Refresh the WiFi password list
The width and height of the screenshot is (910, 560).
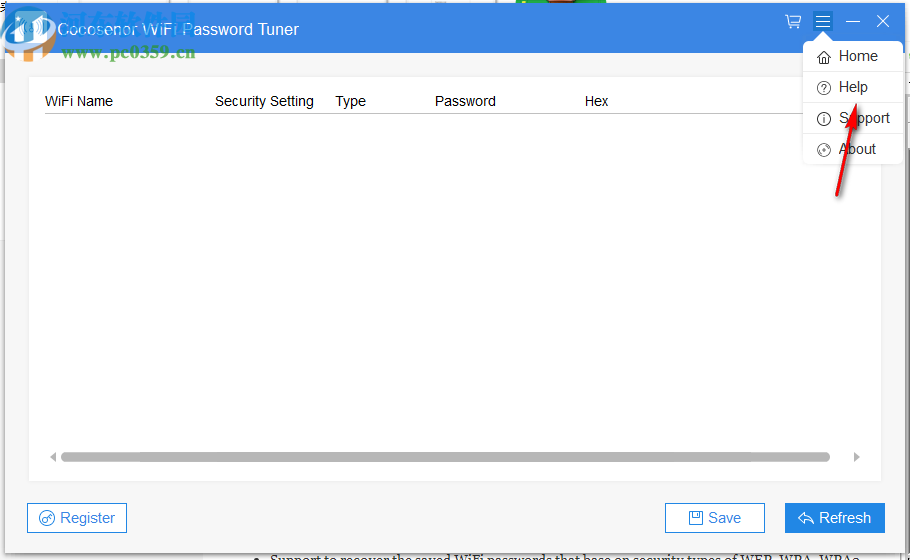pos(835,518)
